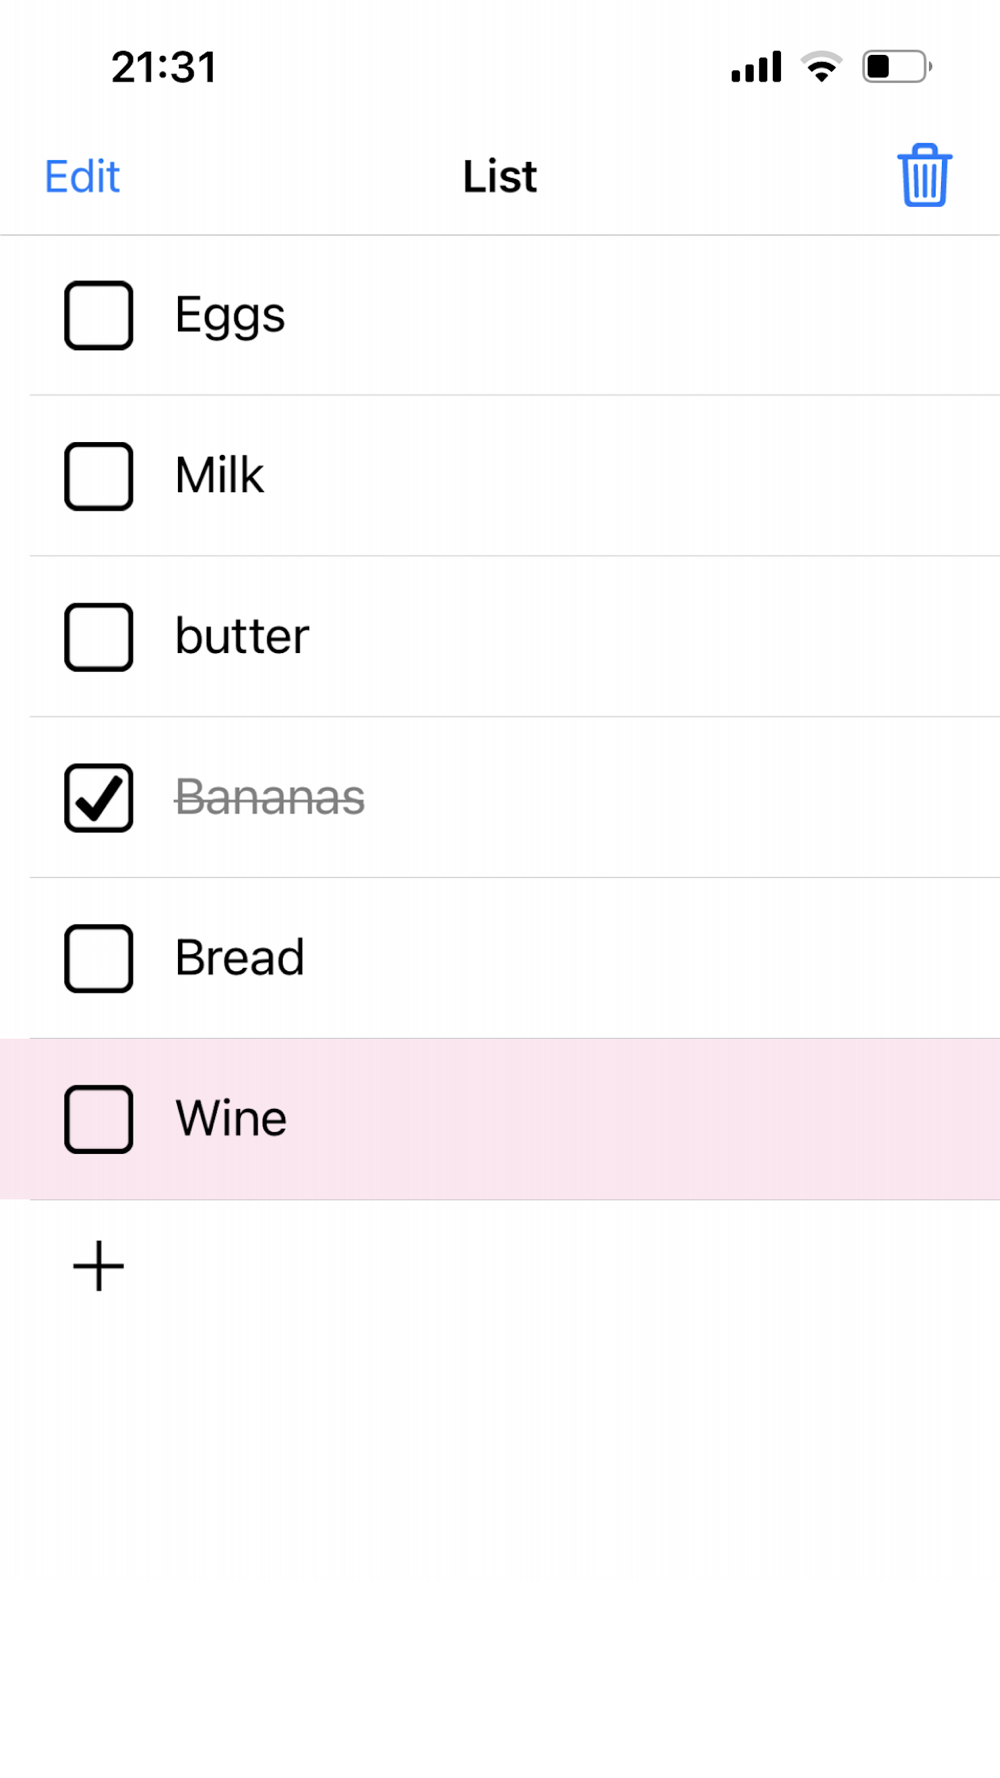Tap the blue trash can icon

tap(924, 176)
